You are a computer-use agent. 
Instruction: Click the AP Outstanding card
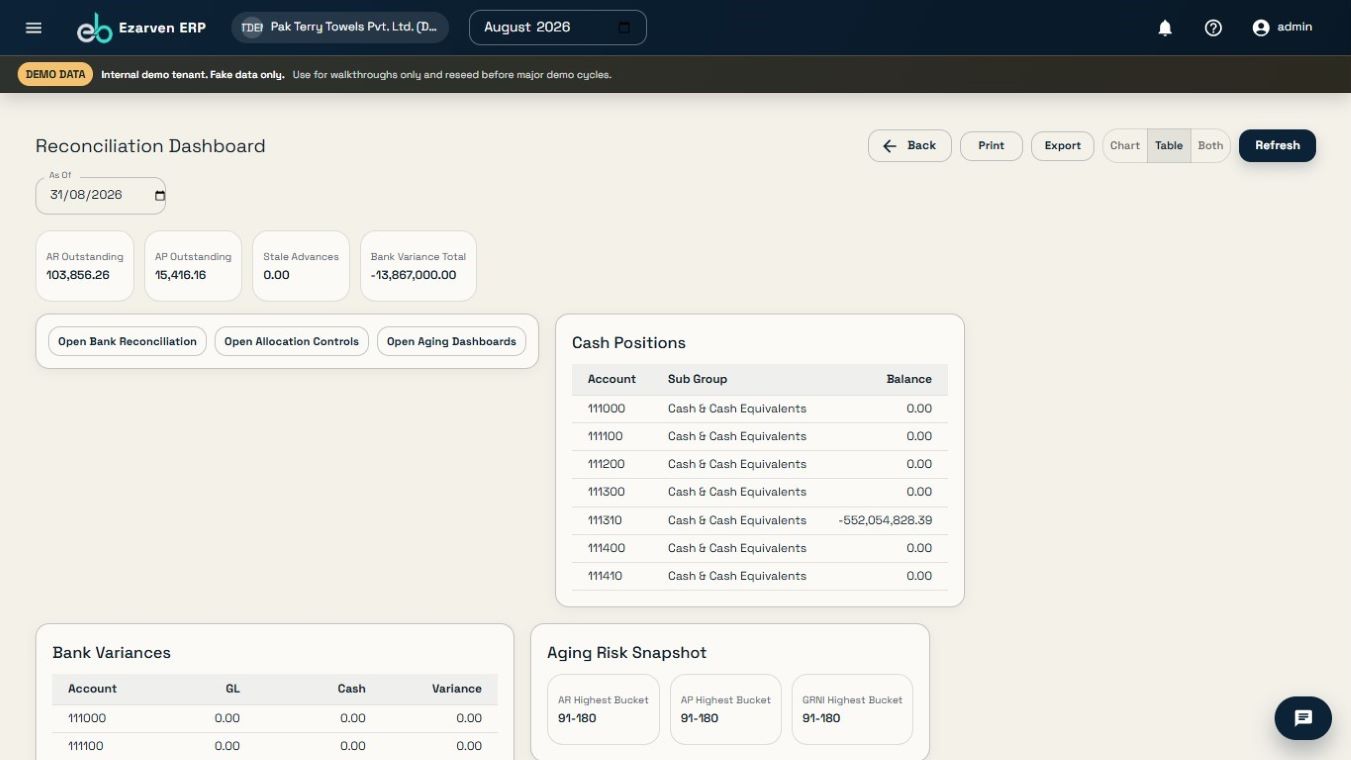[x=193, y=266]
